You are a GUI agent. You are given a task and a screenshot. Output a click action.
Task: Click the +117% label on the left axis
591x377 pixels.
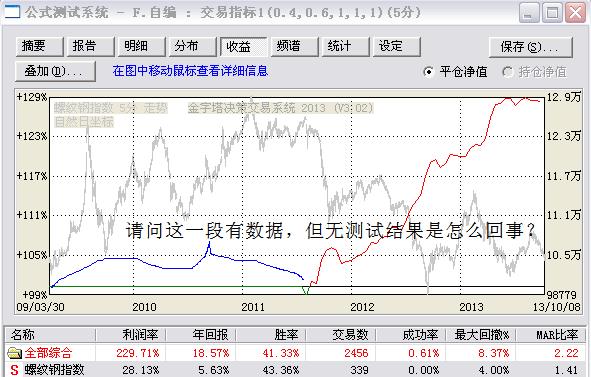coord(32,176)
